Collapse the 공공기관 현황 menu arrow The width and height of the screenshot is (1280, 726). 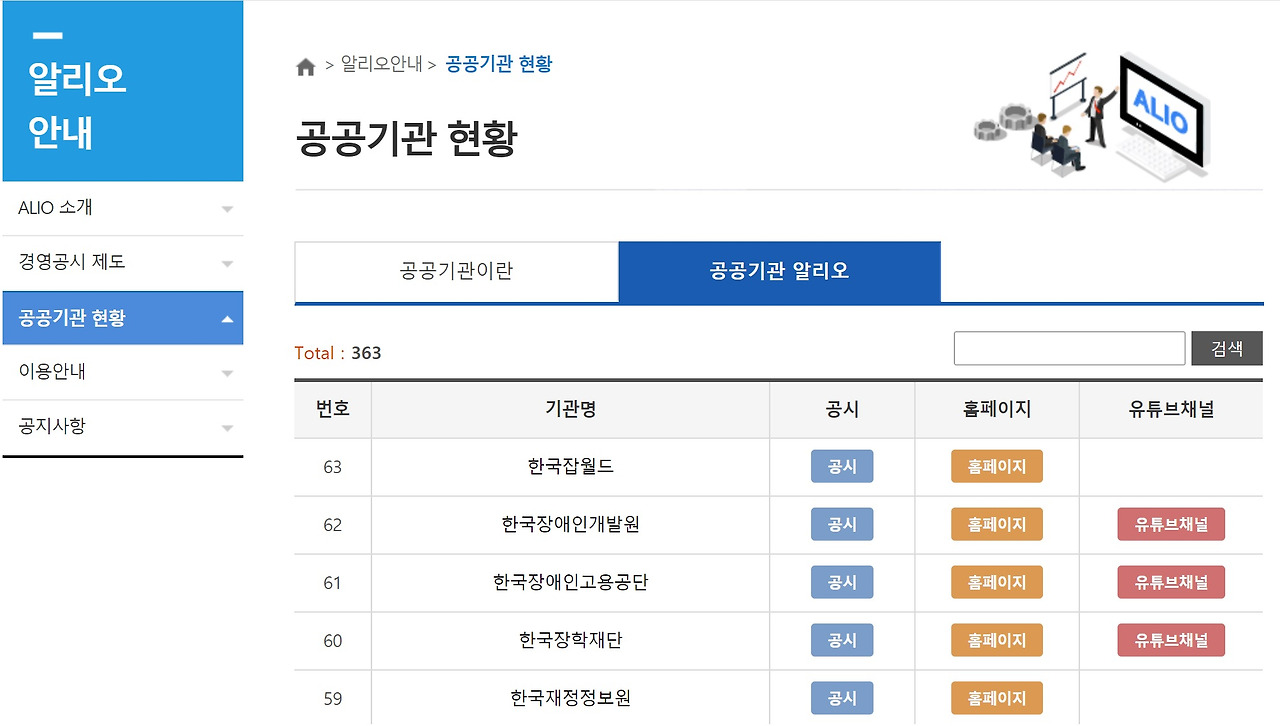[x=227, y=319]
